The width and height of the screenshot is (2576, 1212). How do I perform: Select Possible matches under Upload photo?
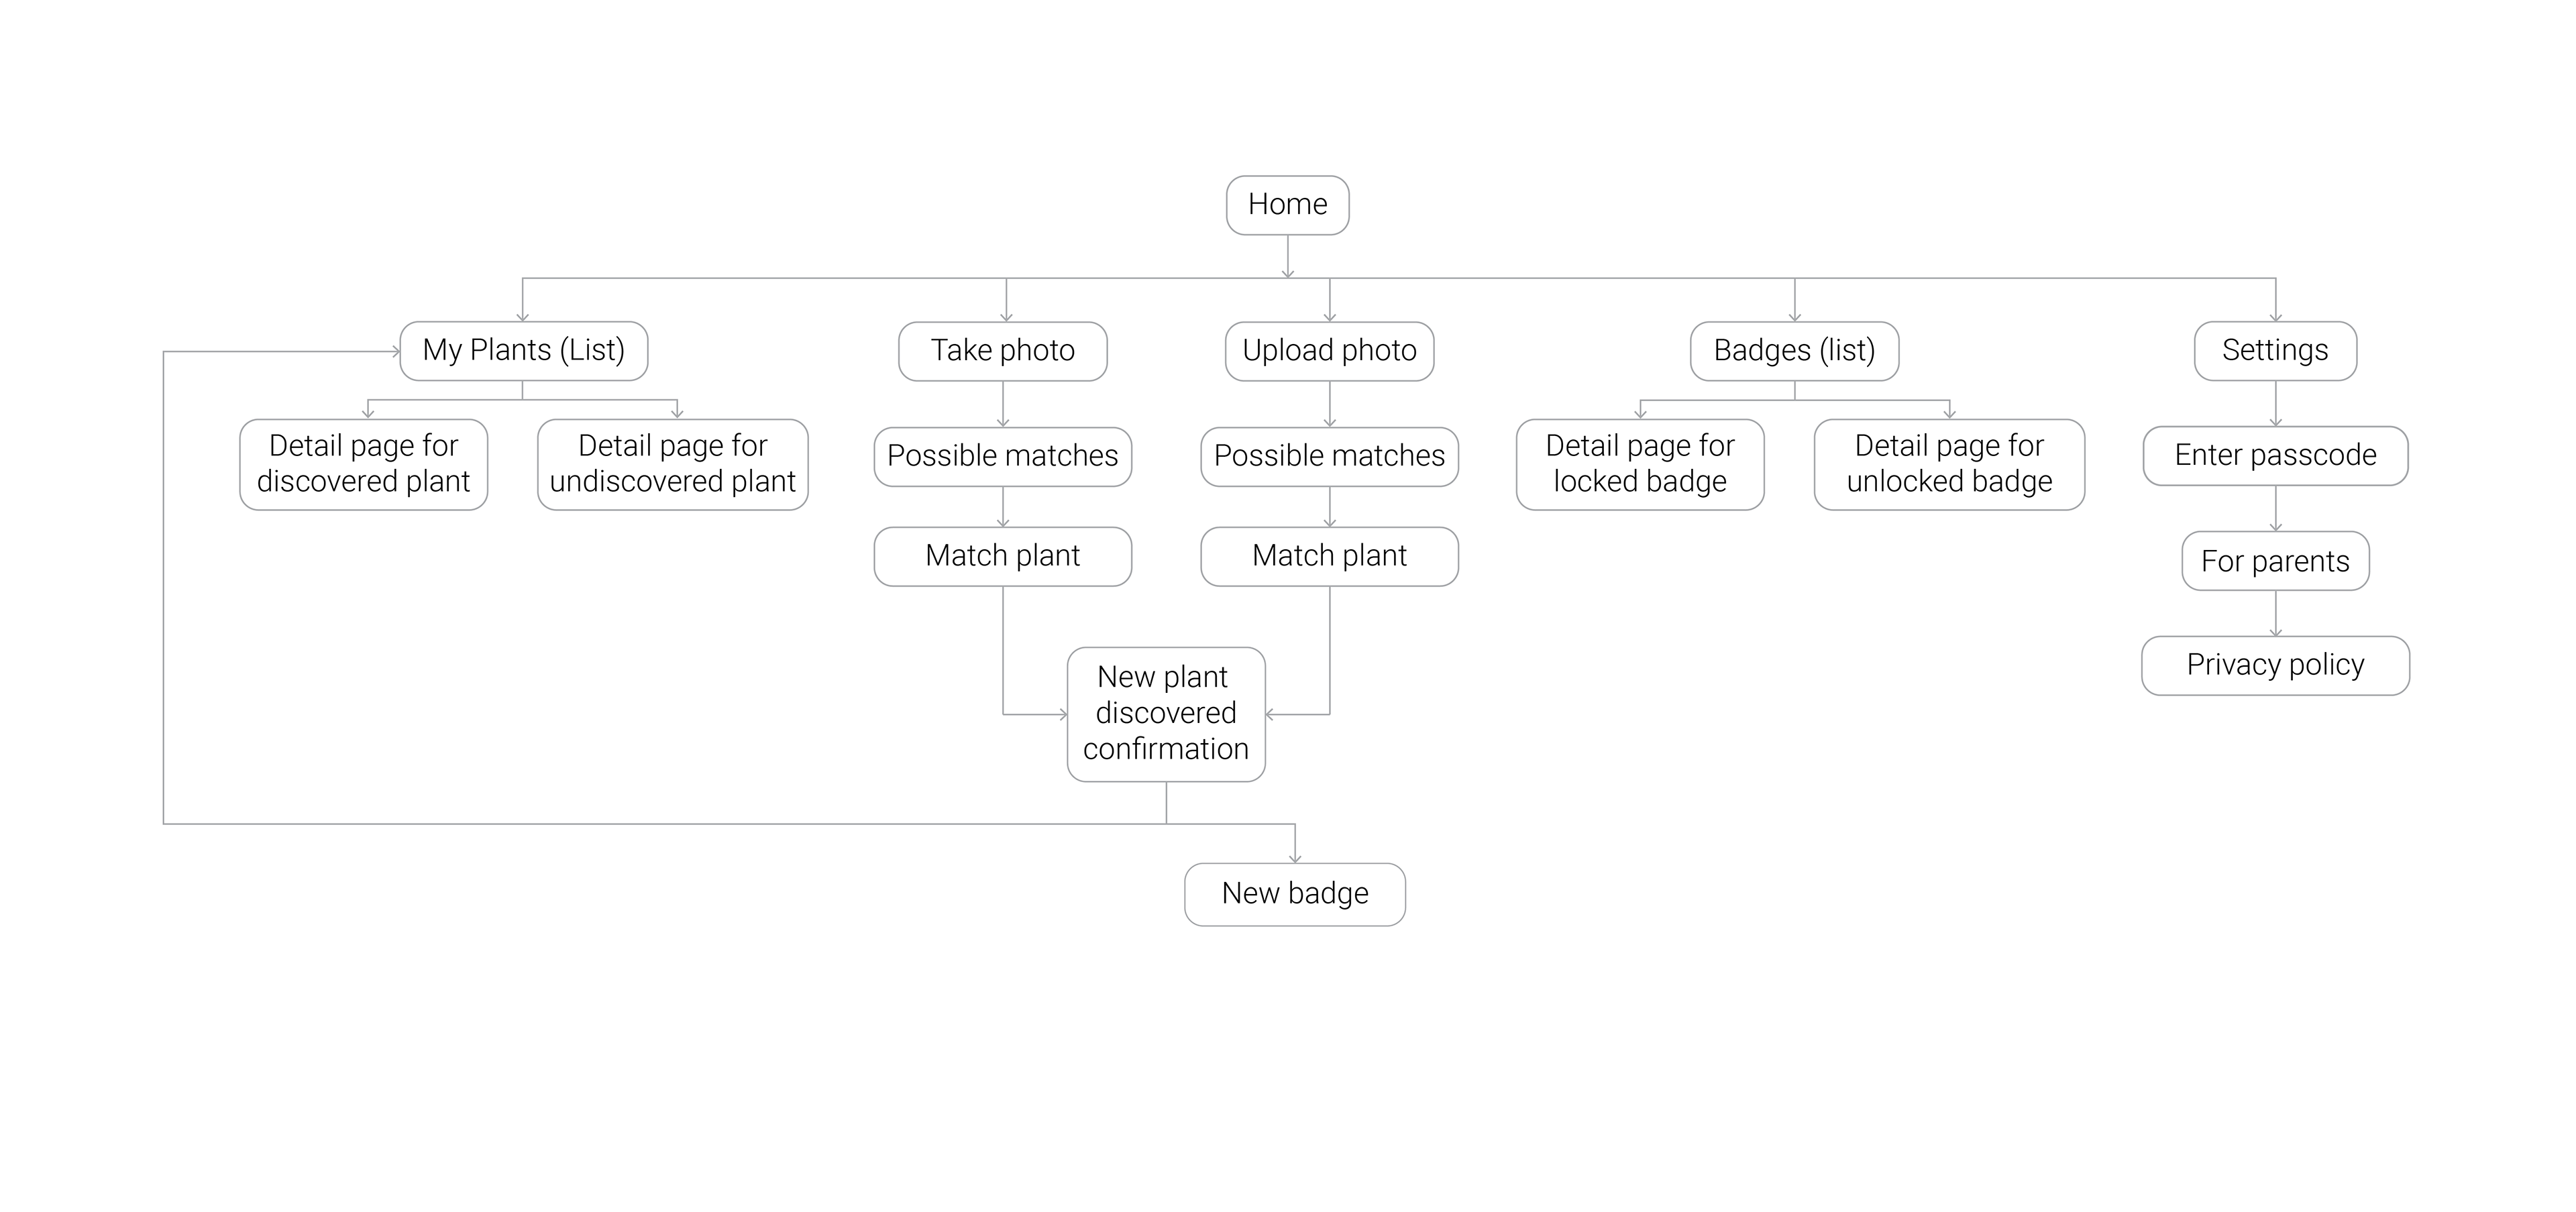coord(1329,456)
